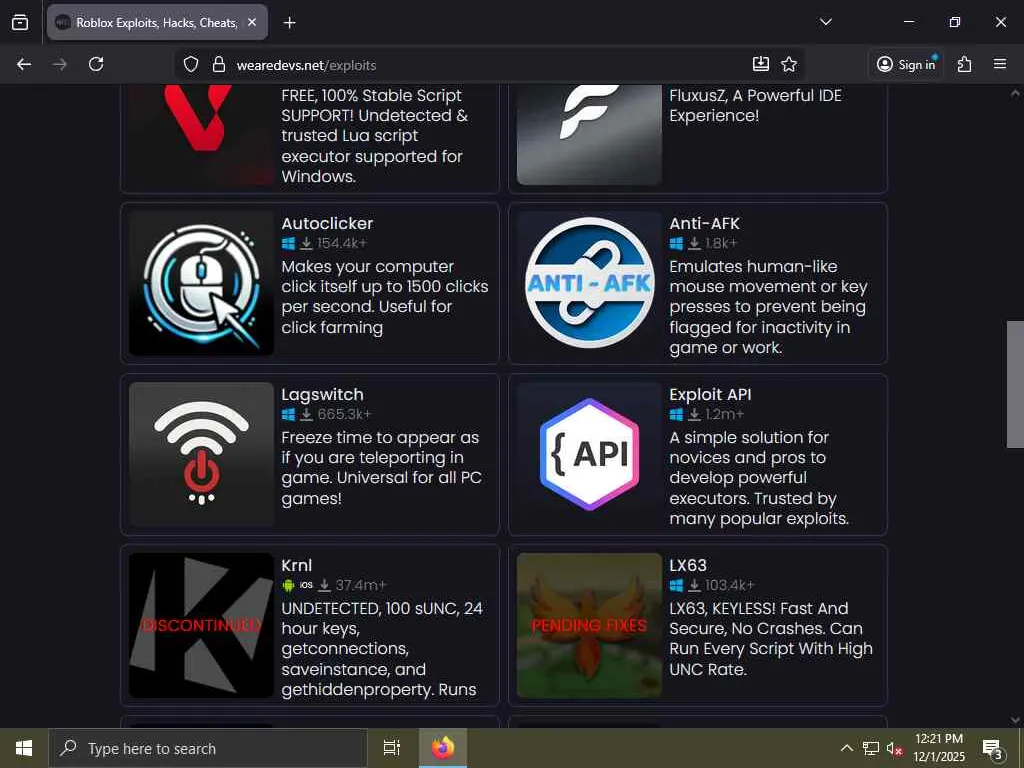Image resolution: width=1024 pixels, height=768 pixels.
Task: Open the discontinued Krnl thumbnail
Action: coord(201,625)
